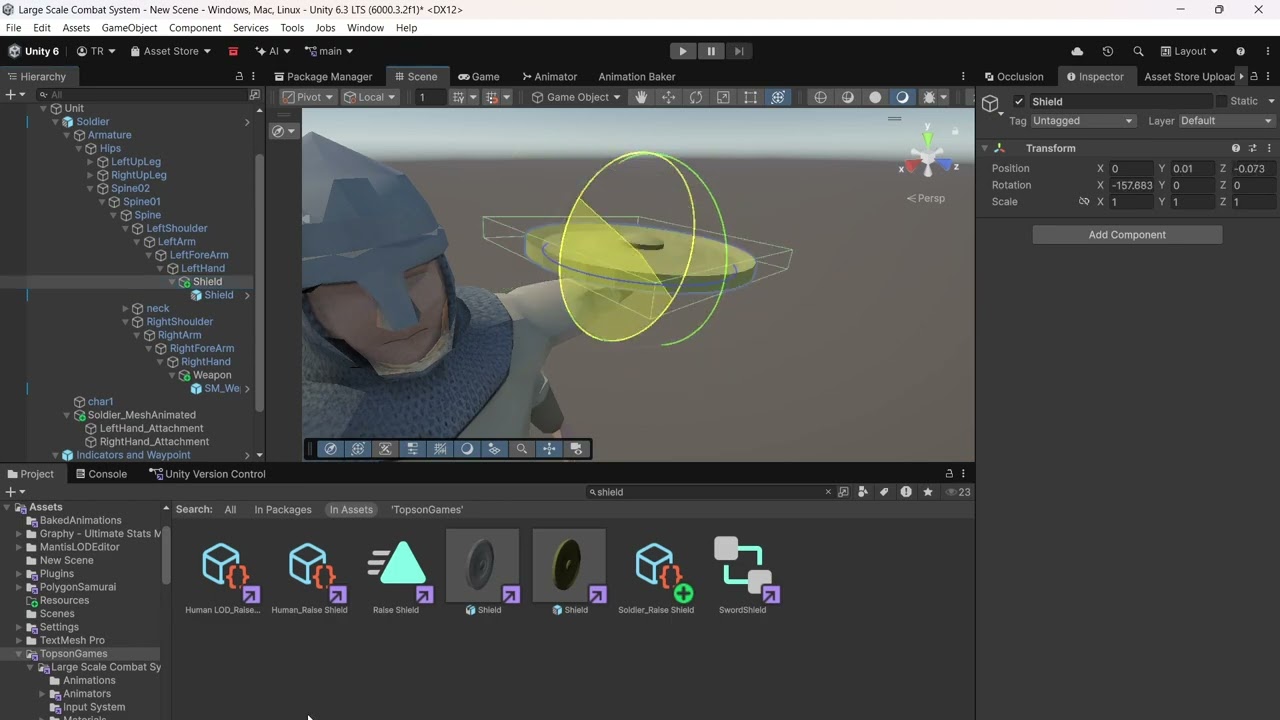Click the Add Component button
1280x720 pixels.
click(x=1127, y=235)
